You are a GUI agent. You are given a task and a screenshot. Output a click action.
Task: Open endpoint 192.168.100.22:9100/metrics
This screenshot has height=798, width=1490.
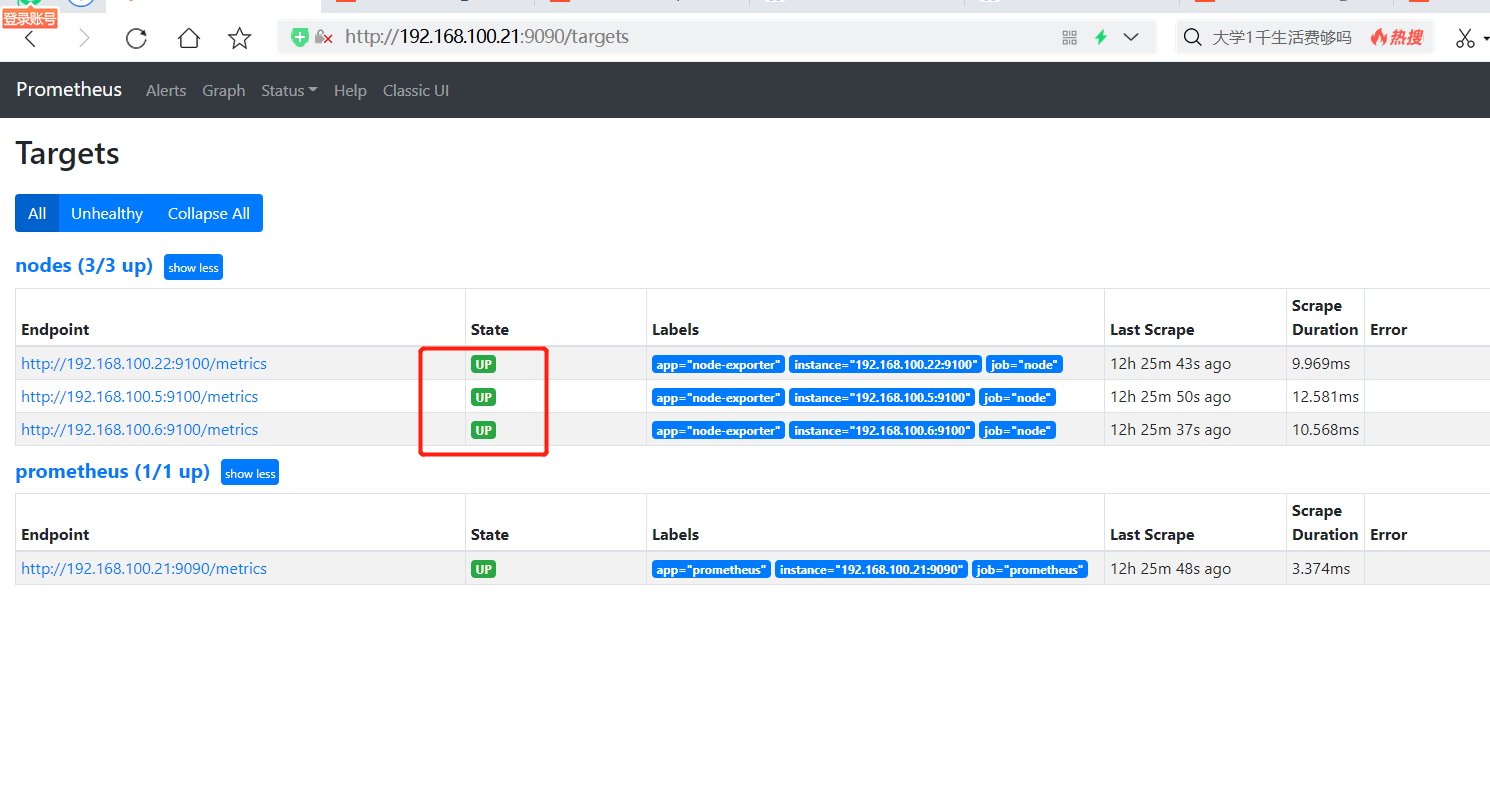[x=144, y=364]
